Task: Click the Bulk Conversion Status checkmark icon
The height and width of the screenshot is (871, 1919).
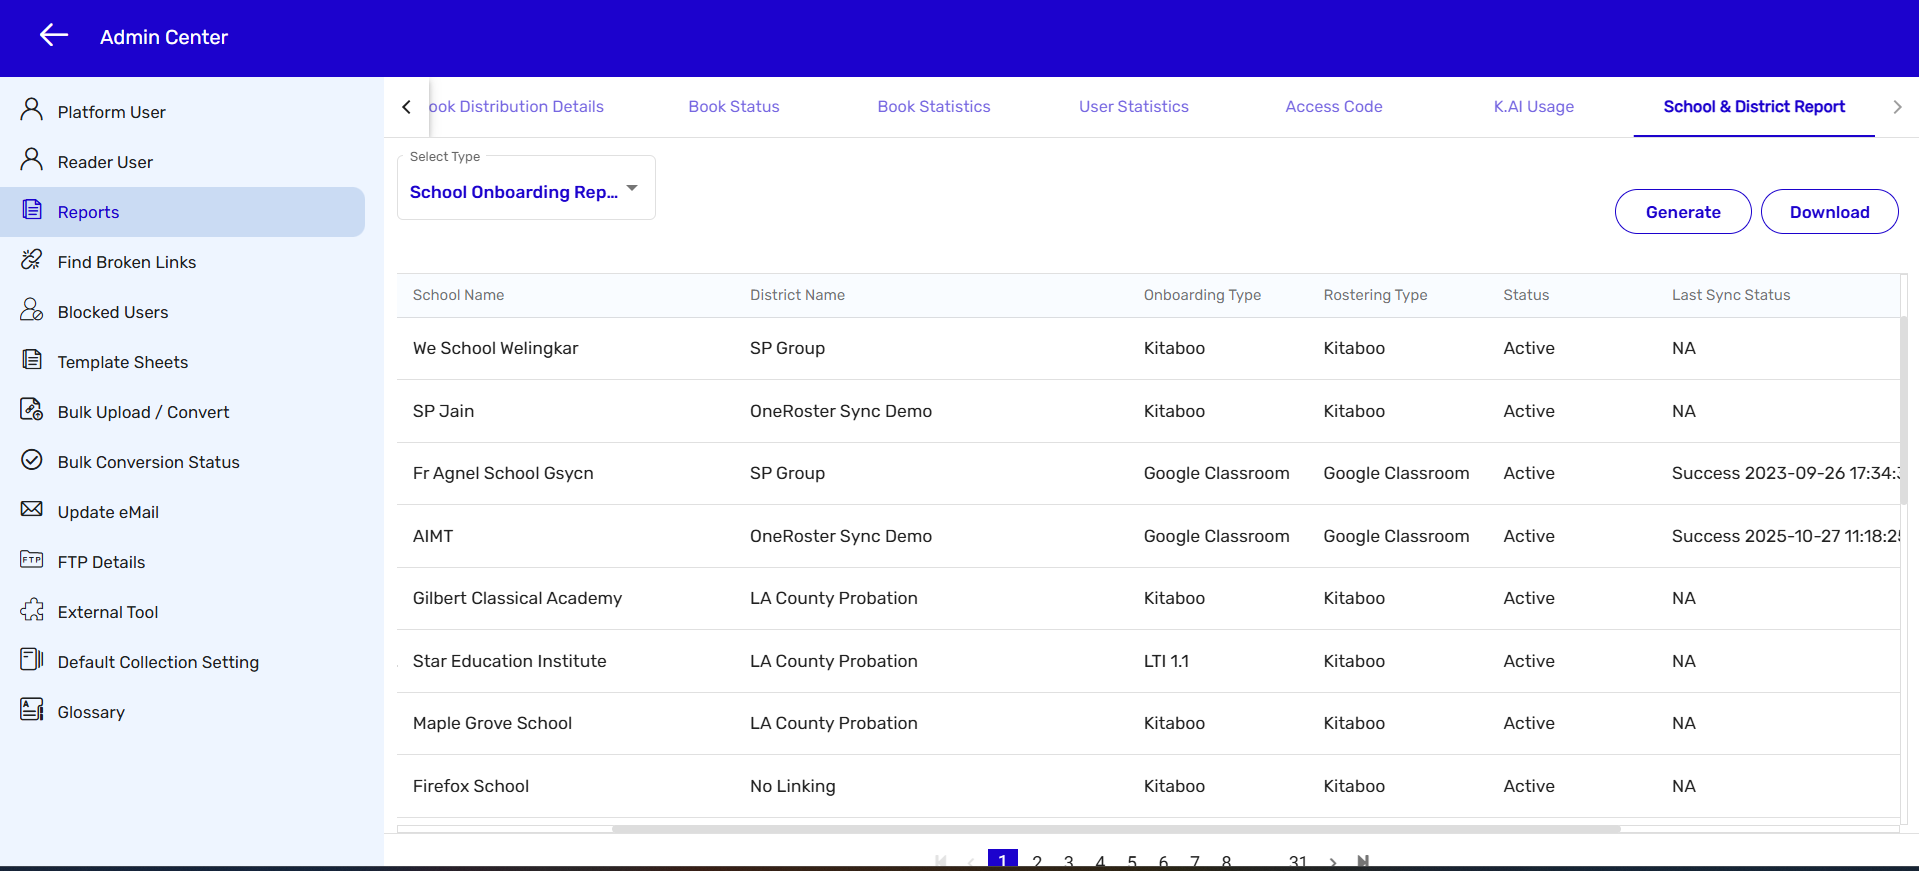Action: pyautogui.click(x=32, y=460)
